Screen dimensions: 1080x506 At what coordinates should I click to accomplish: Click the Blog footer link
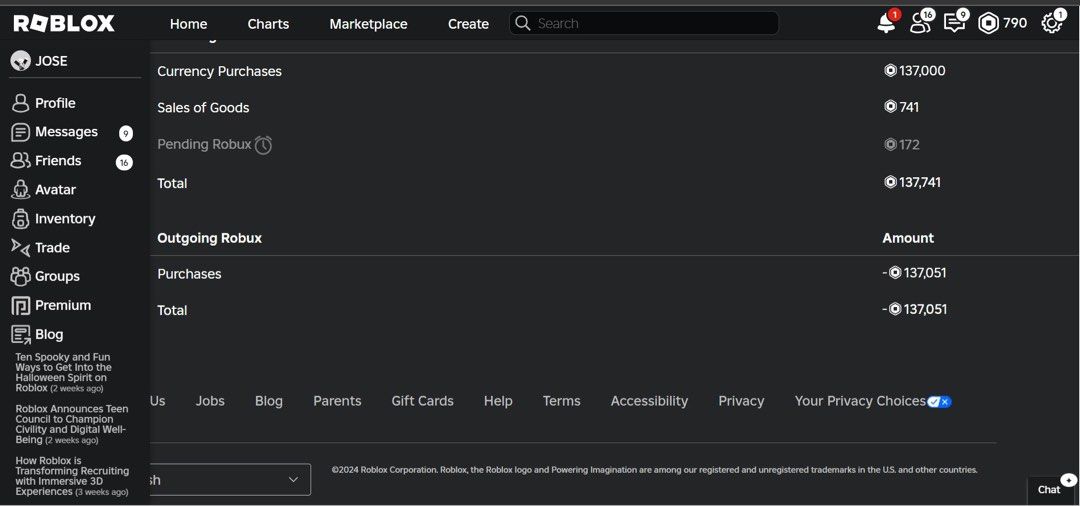coord(269,401)
